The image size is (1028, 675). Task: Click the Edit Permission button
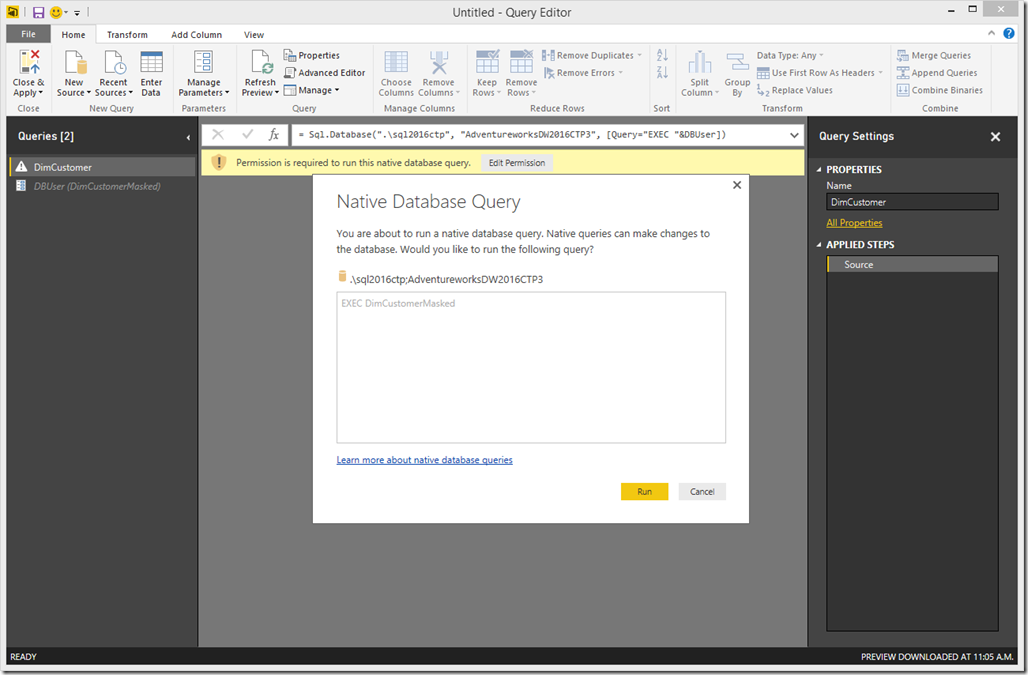[517, 163]
